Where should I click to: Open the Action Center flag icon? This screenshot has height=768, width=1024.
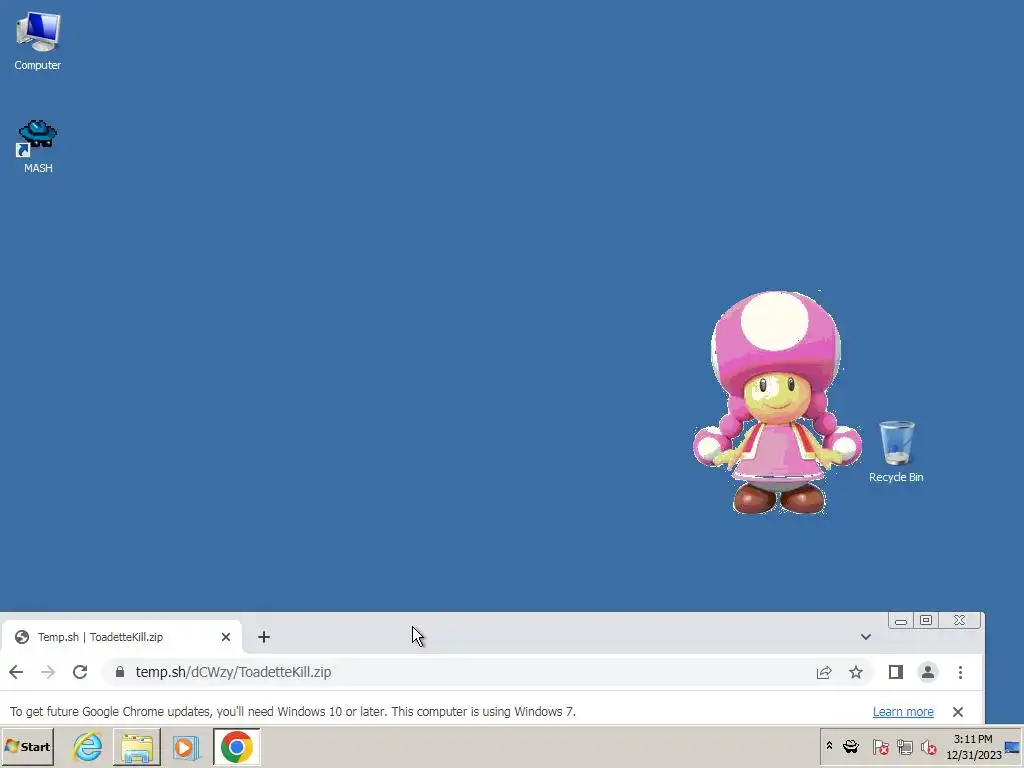click(880, 746)
